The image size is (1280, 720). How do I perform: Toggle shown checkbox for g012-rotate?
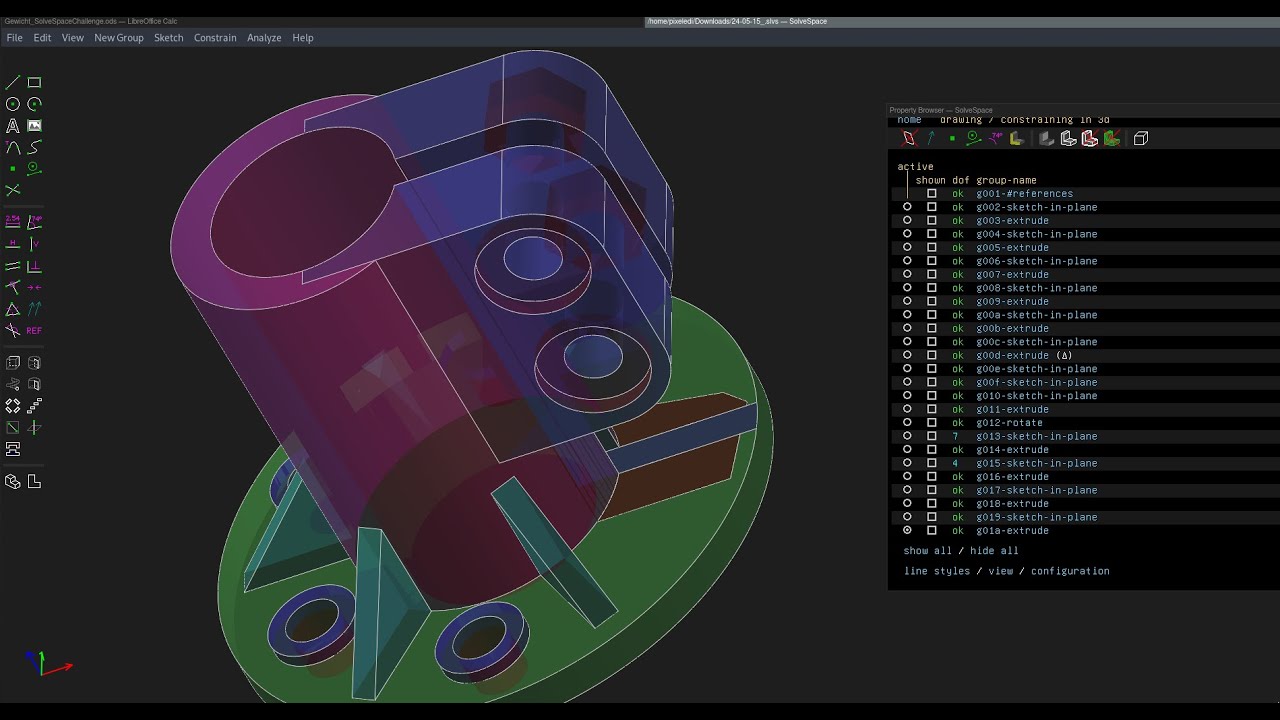point(931,423)
